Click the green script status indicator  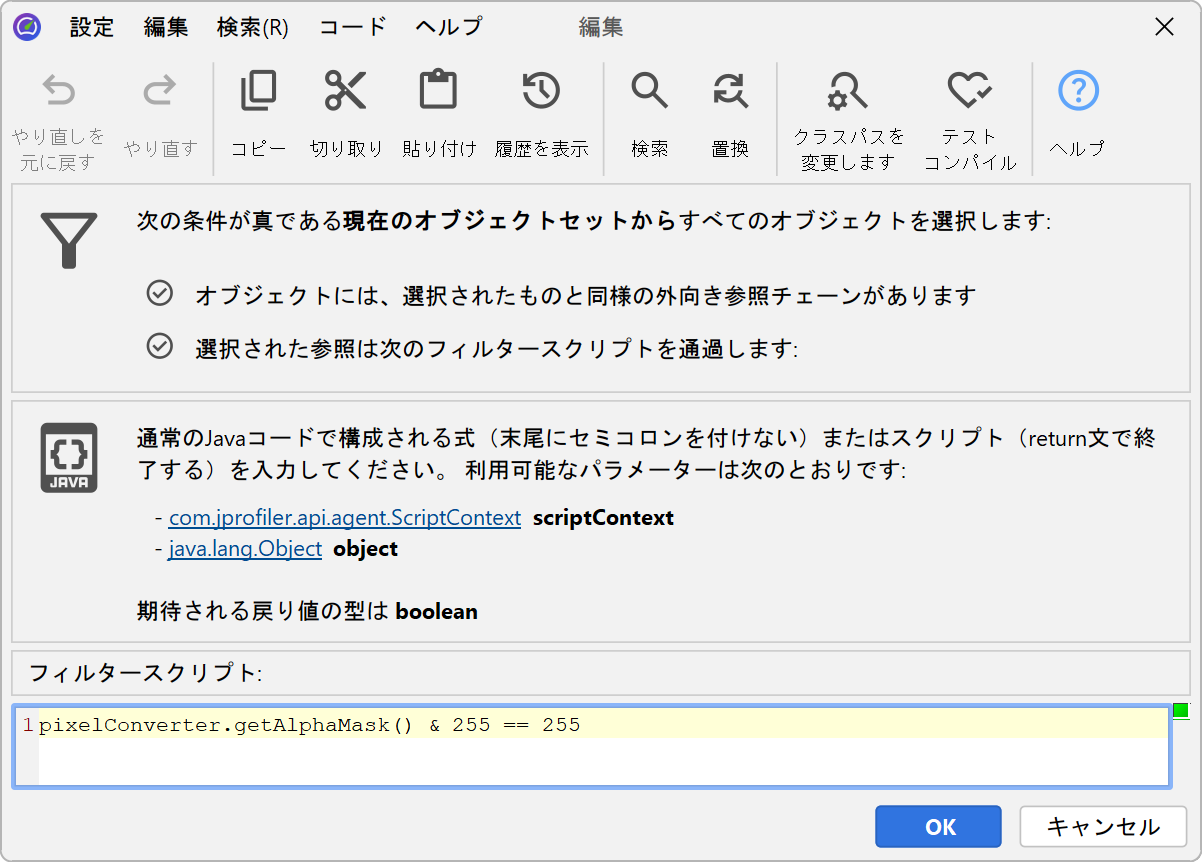[1180, 711]
